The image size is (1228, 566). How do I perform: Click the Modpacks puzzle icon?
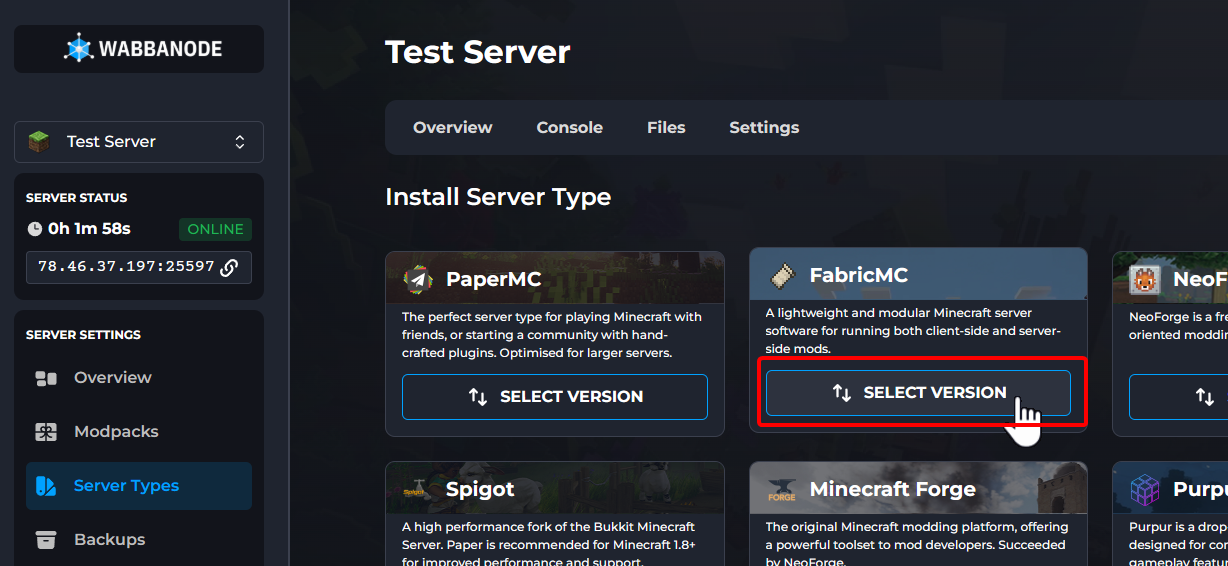coord(46,432)
